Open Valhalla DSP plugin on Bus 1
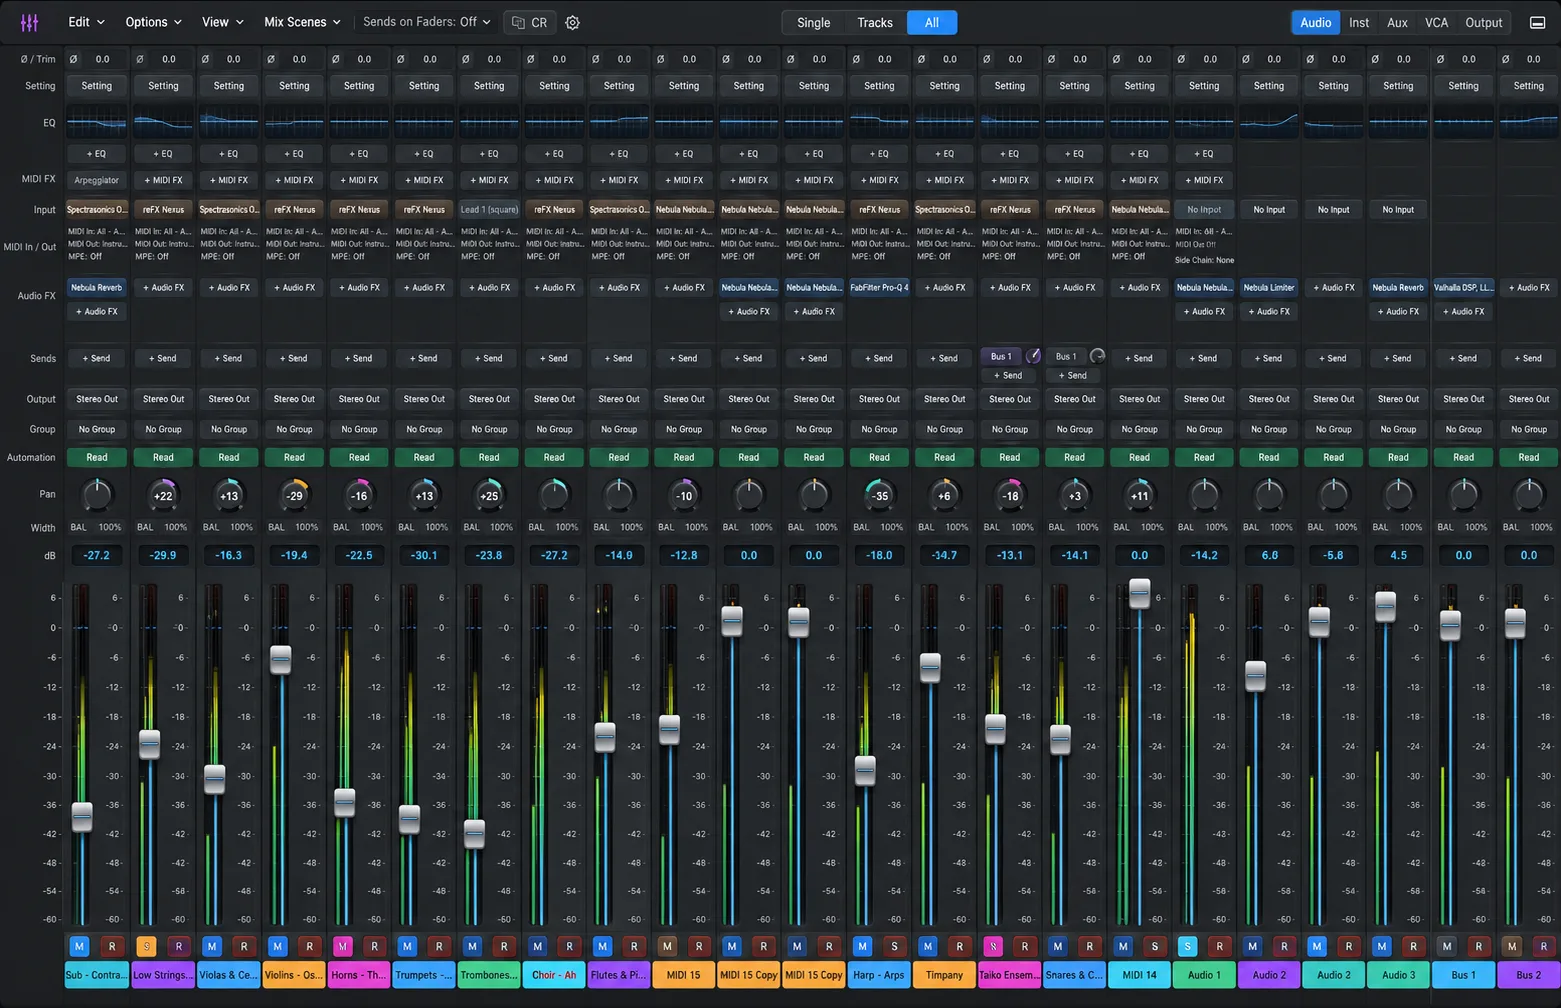Screen dimensions: 1561x1008 pyautogui.click(x=1464, y=287)
